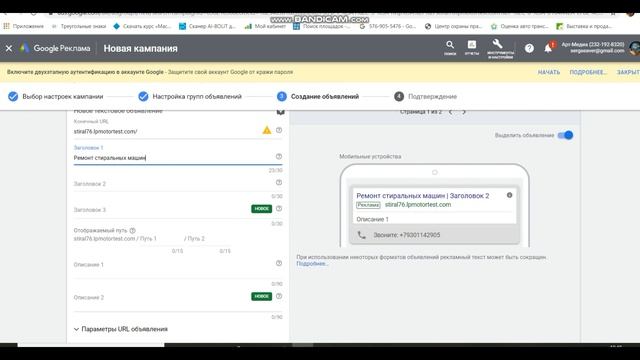This screenshot has width=640, height=360.
Task: Click the Path 1 input field
Action: click(x=160, y=239)
